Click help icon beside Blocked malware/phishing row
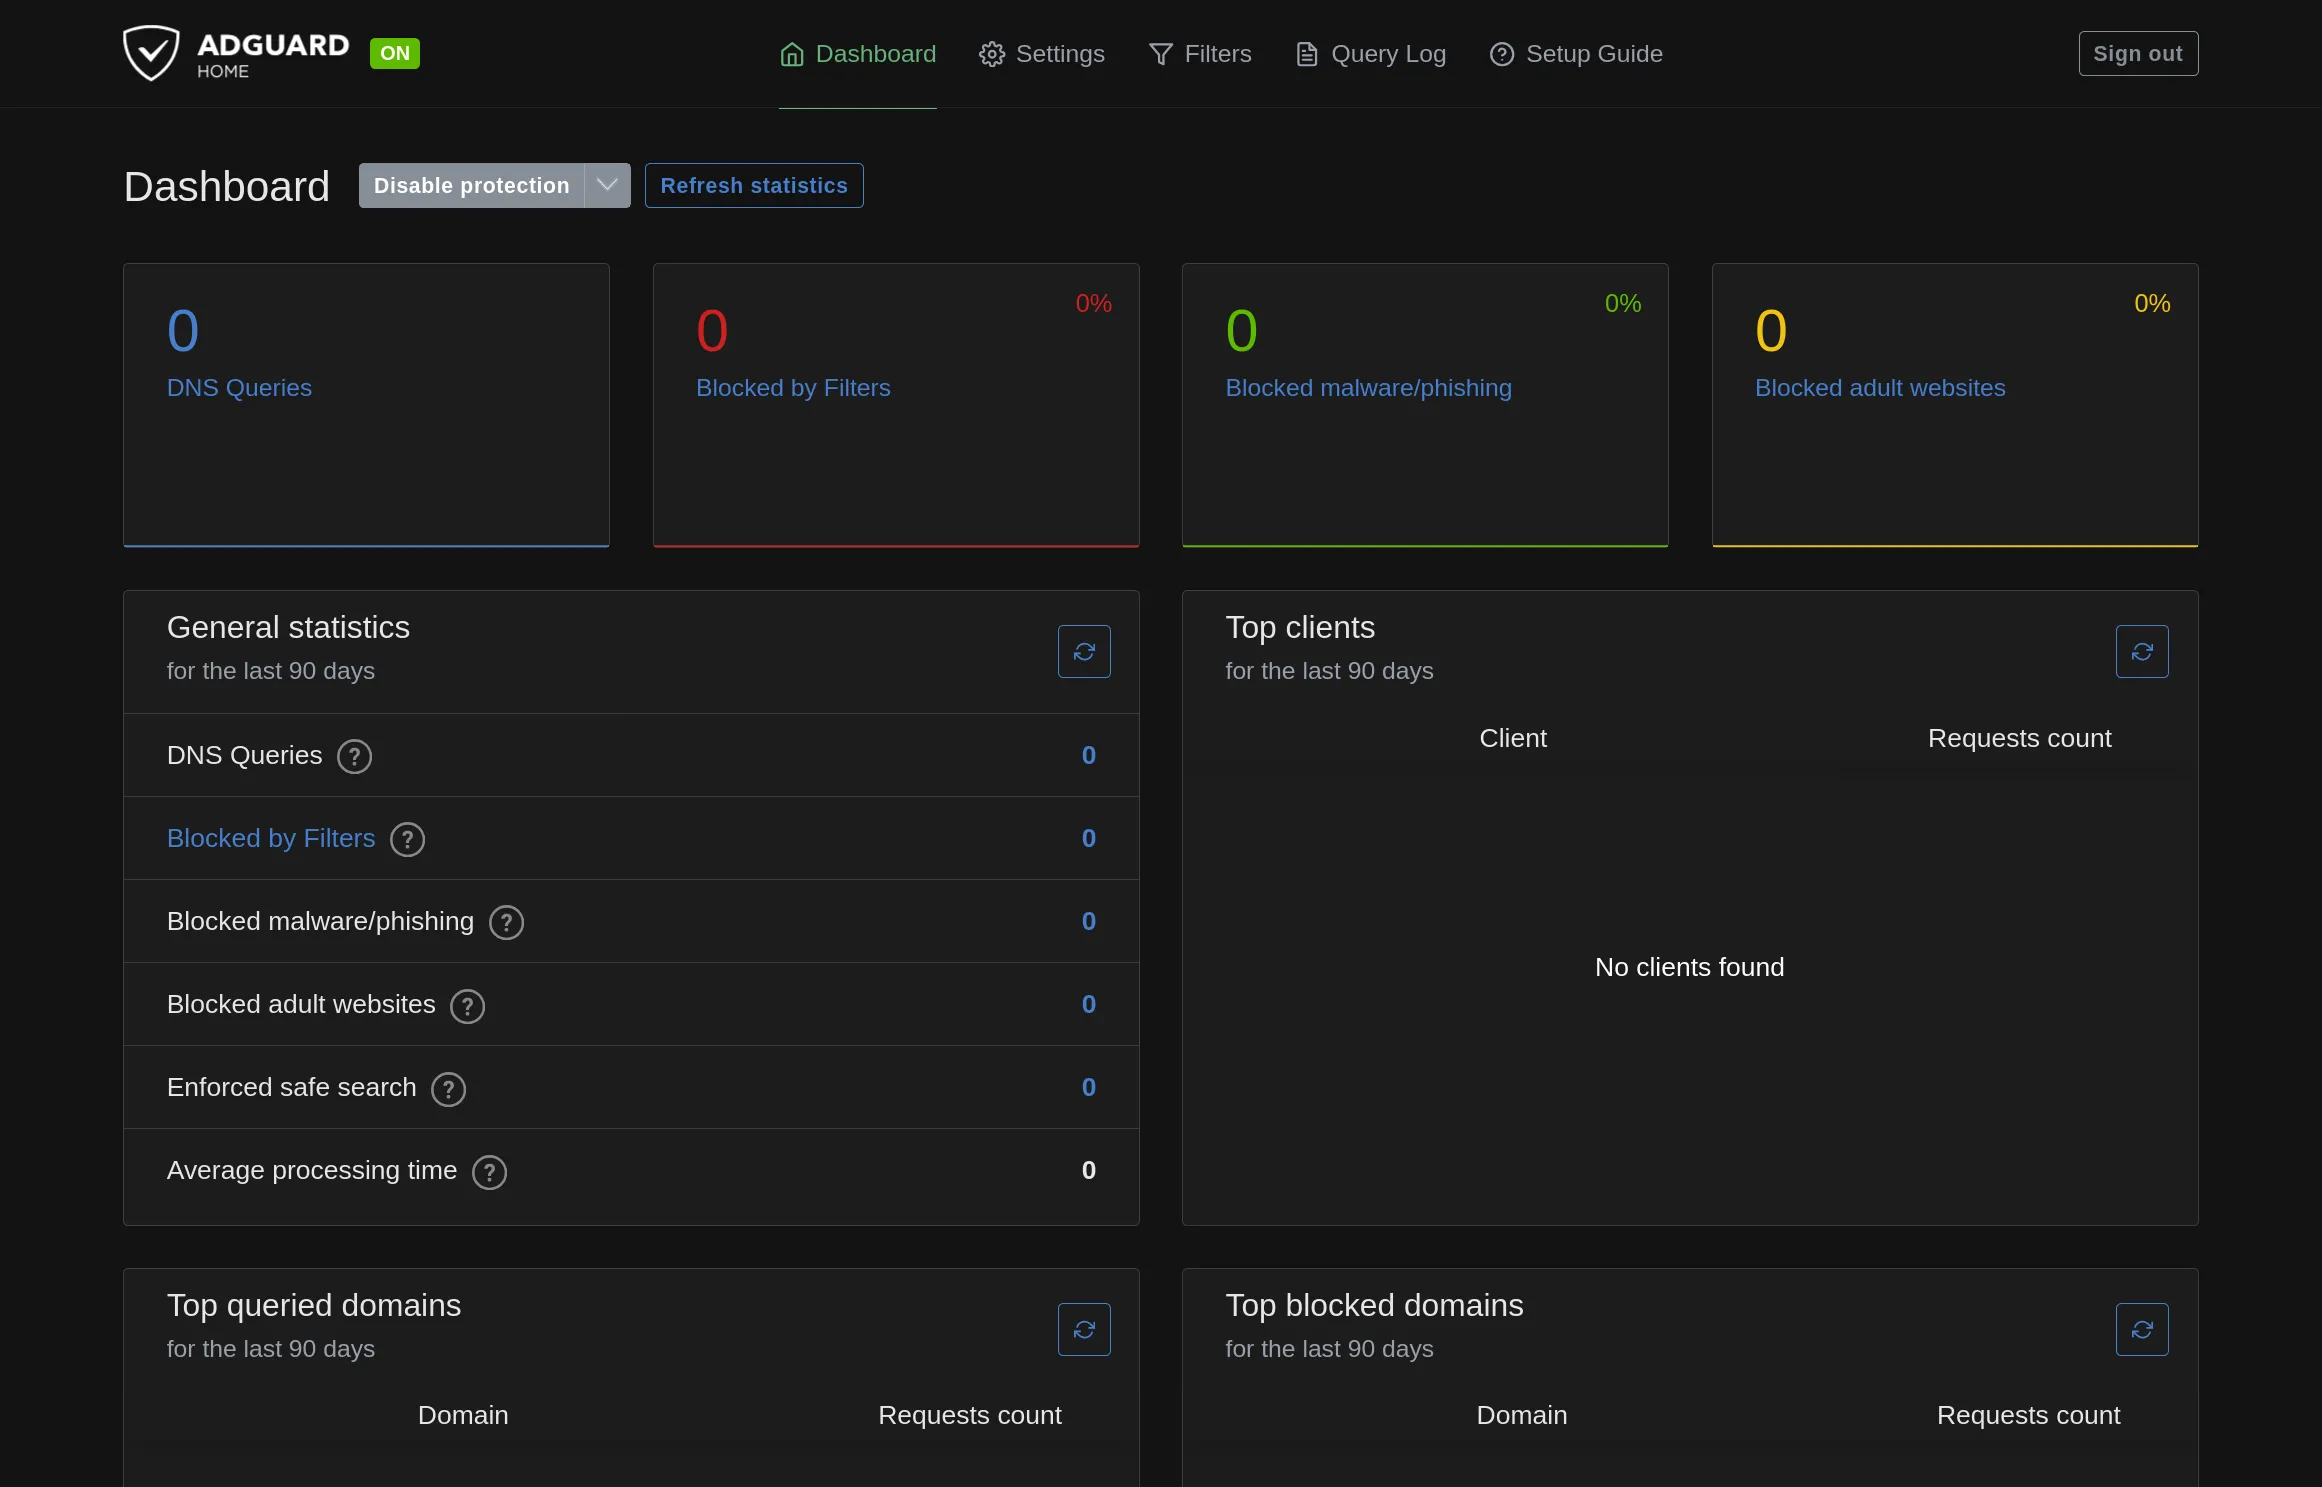The width and height of the screenshot is (2322, 1487). pos(506,922)
